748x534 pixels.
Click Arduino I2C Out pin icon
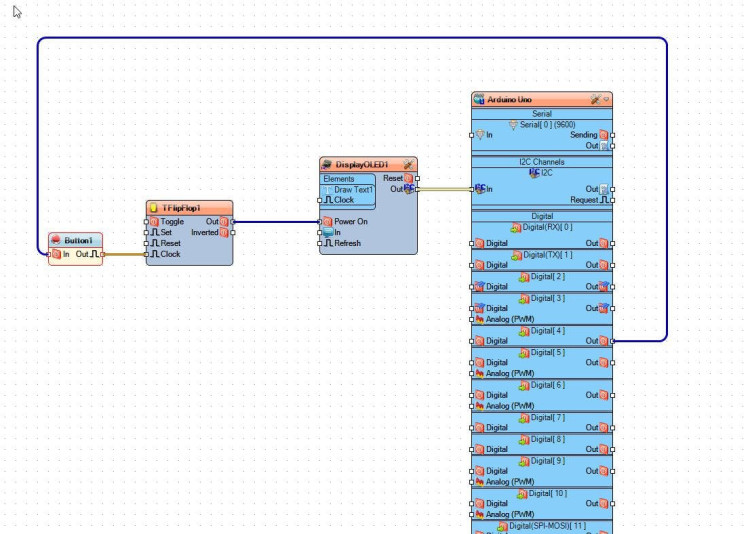pos(604,189)
